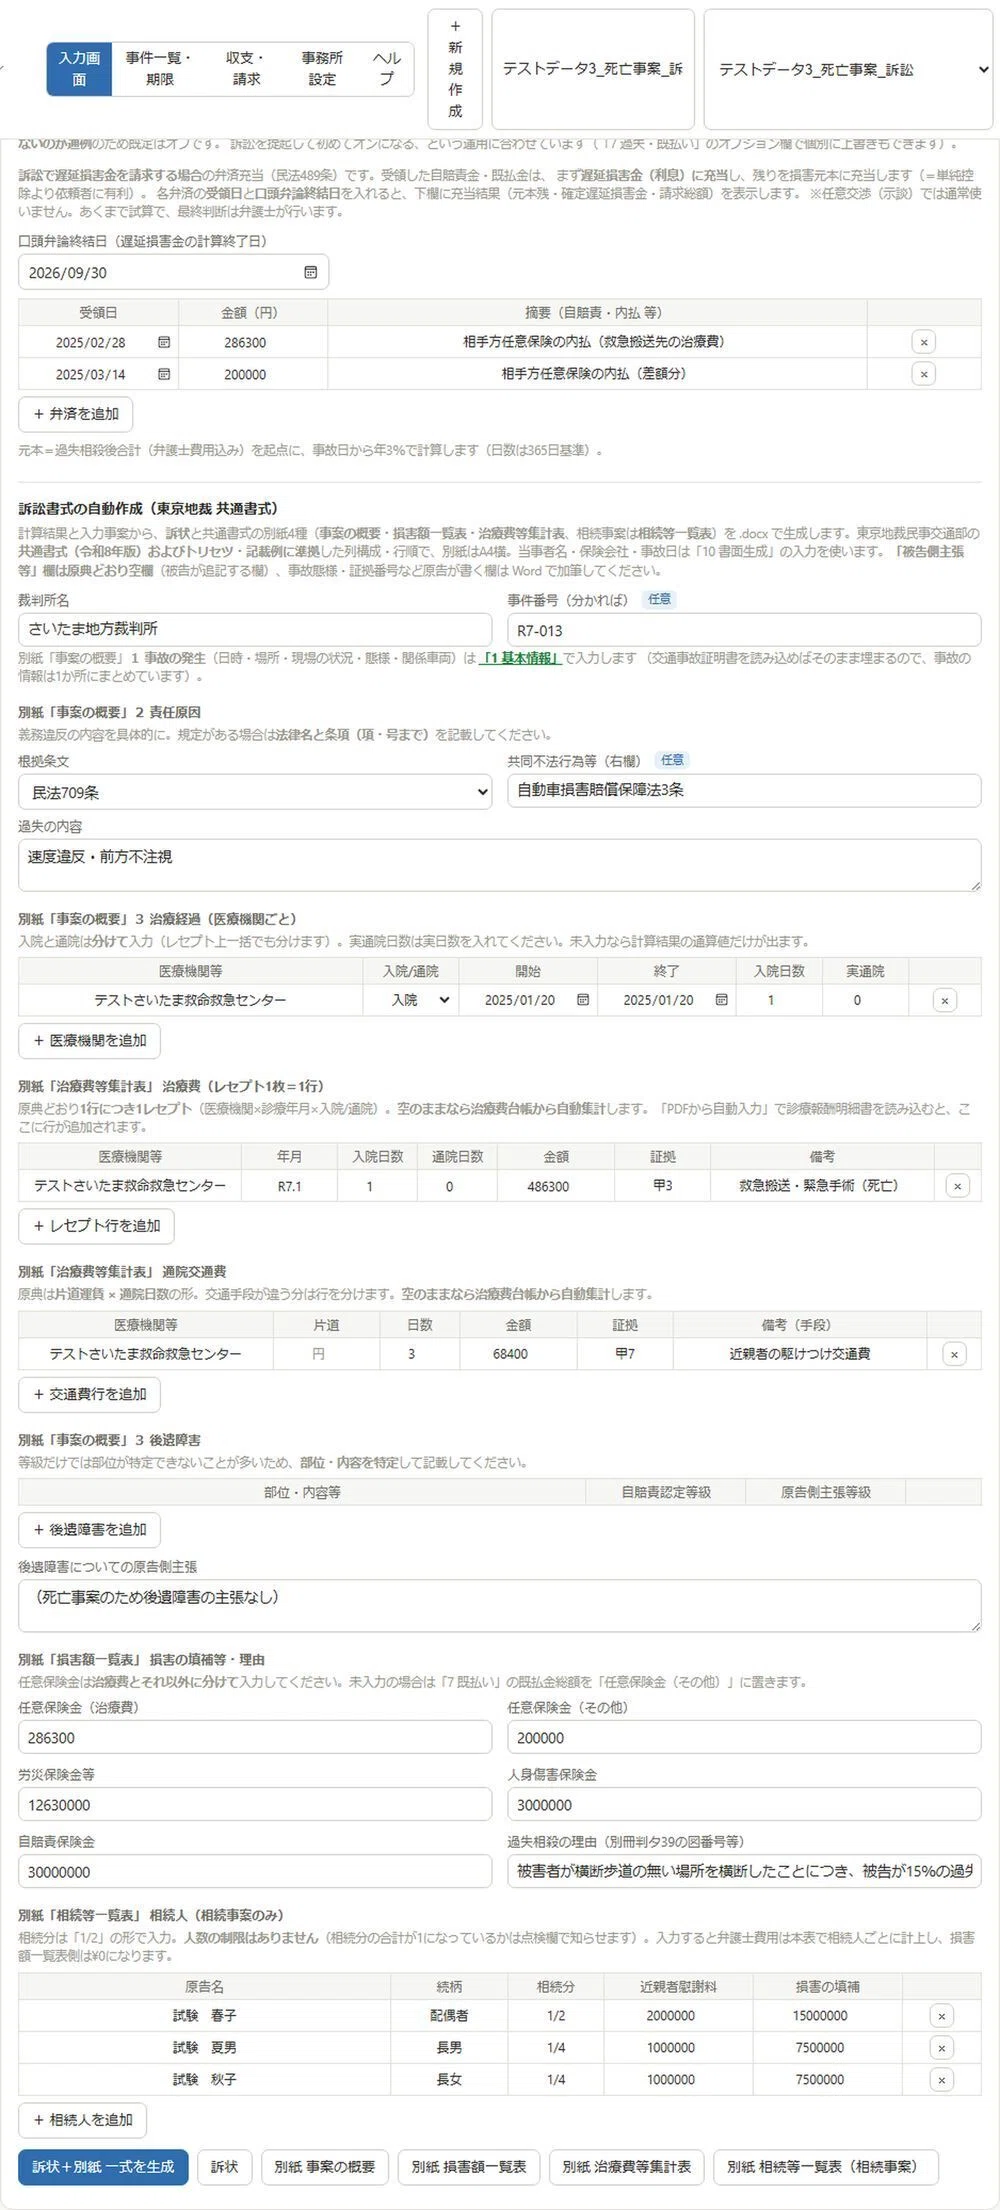Remove the treatment history row for テストさいたま救命救急センター
The height and width of the screenshot is (2210, 1000).
[x=945, y=1000]
